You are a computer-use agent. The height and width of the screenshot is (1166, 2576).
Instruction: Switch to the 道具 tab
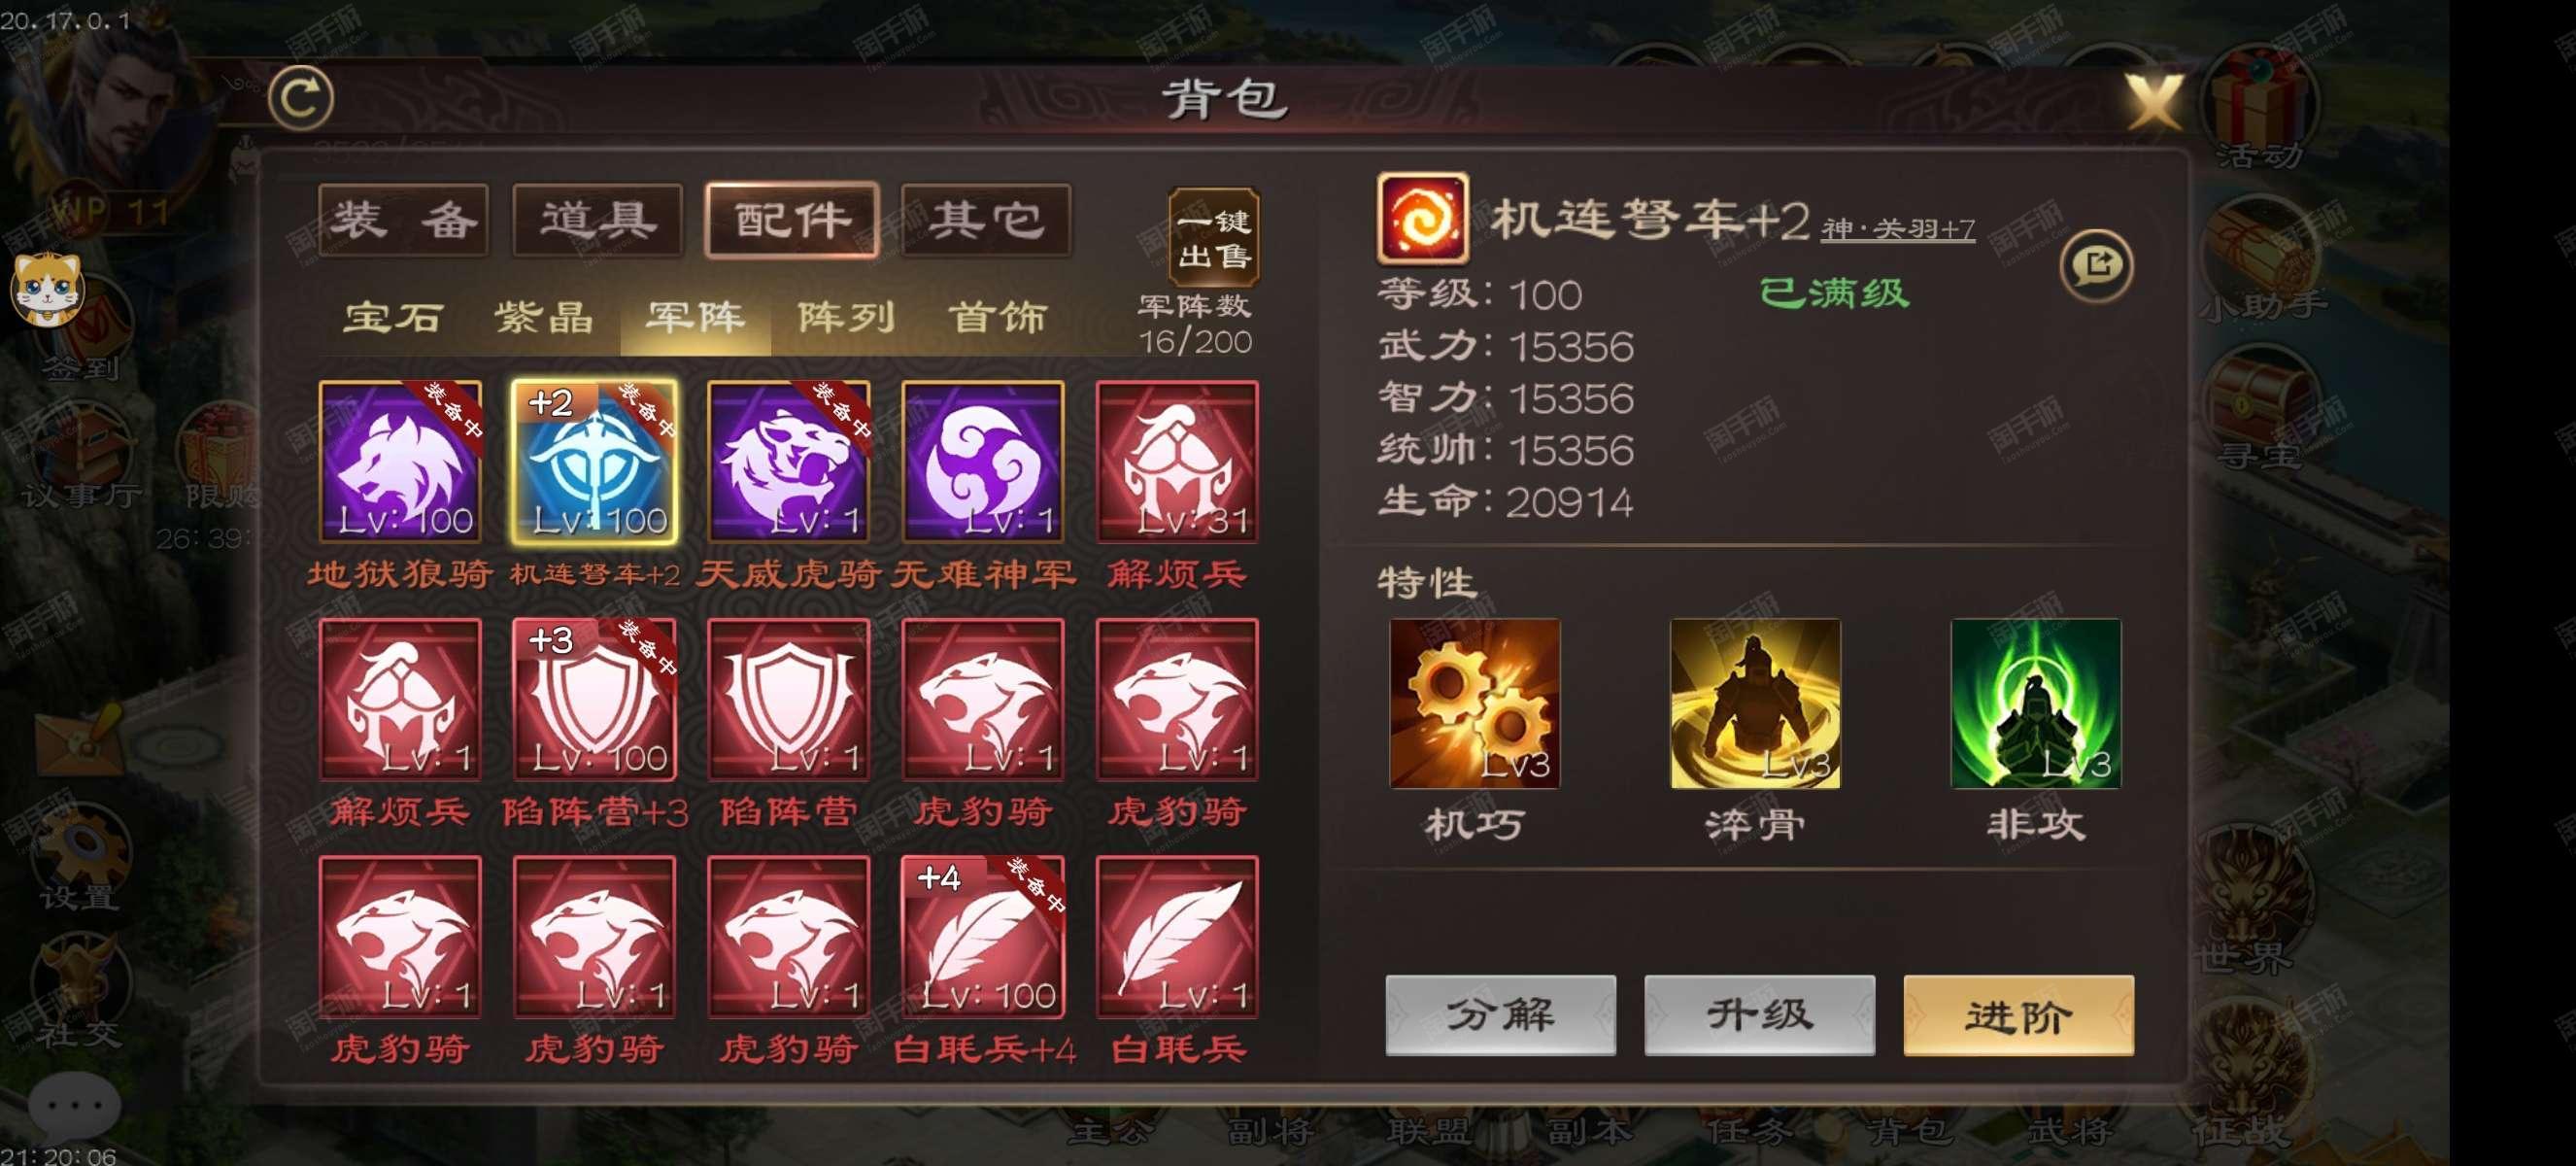coord(597,220)
